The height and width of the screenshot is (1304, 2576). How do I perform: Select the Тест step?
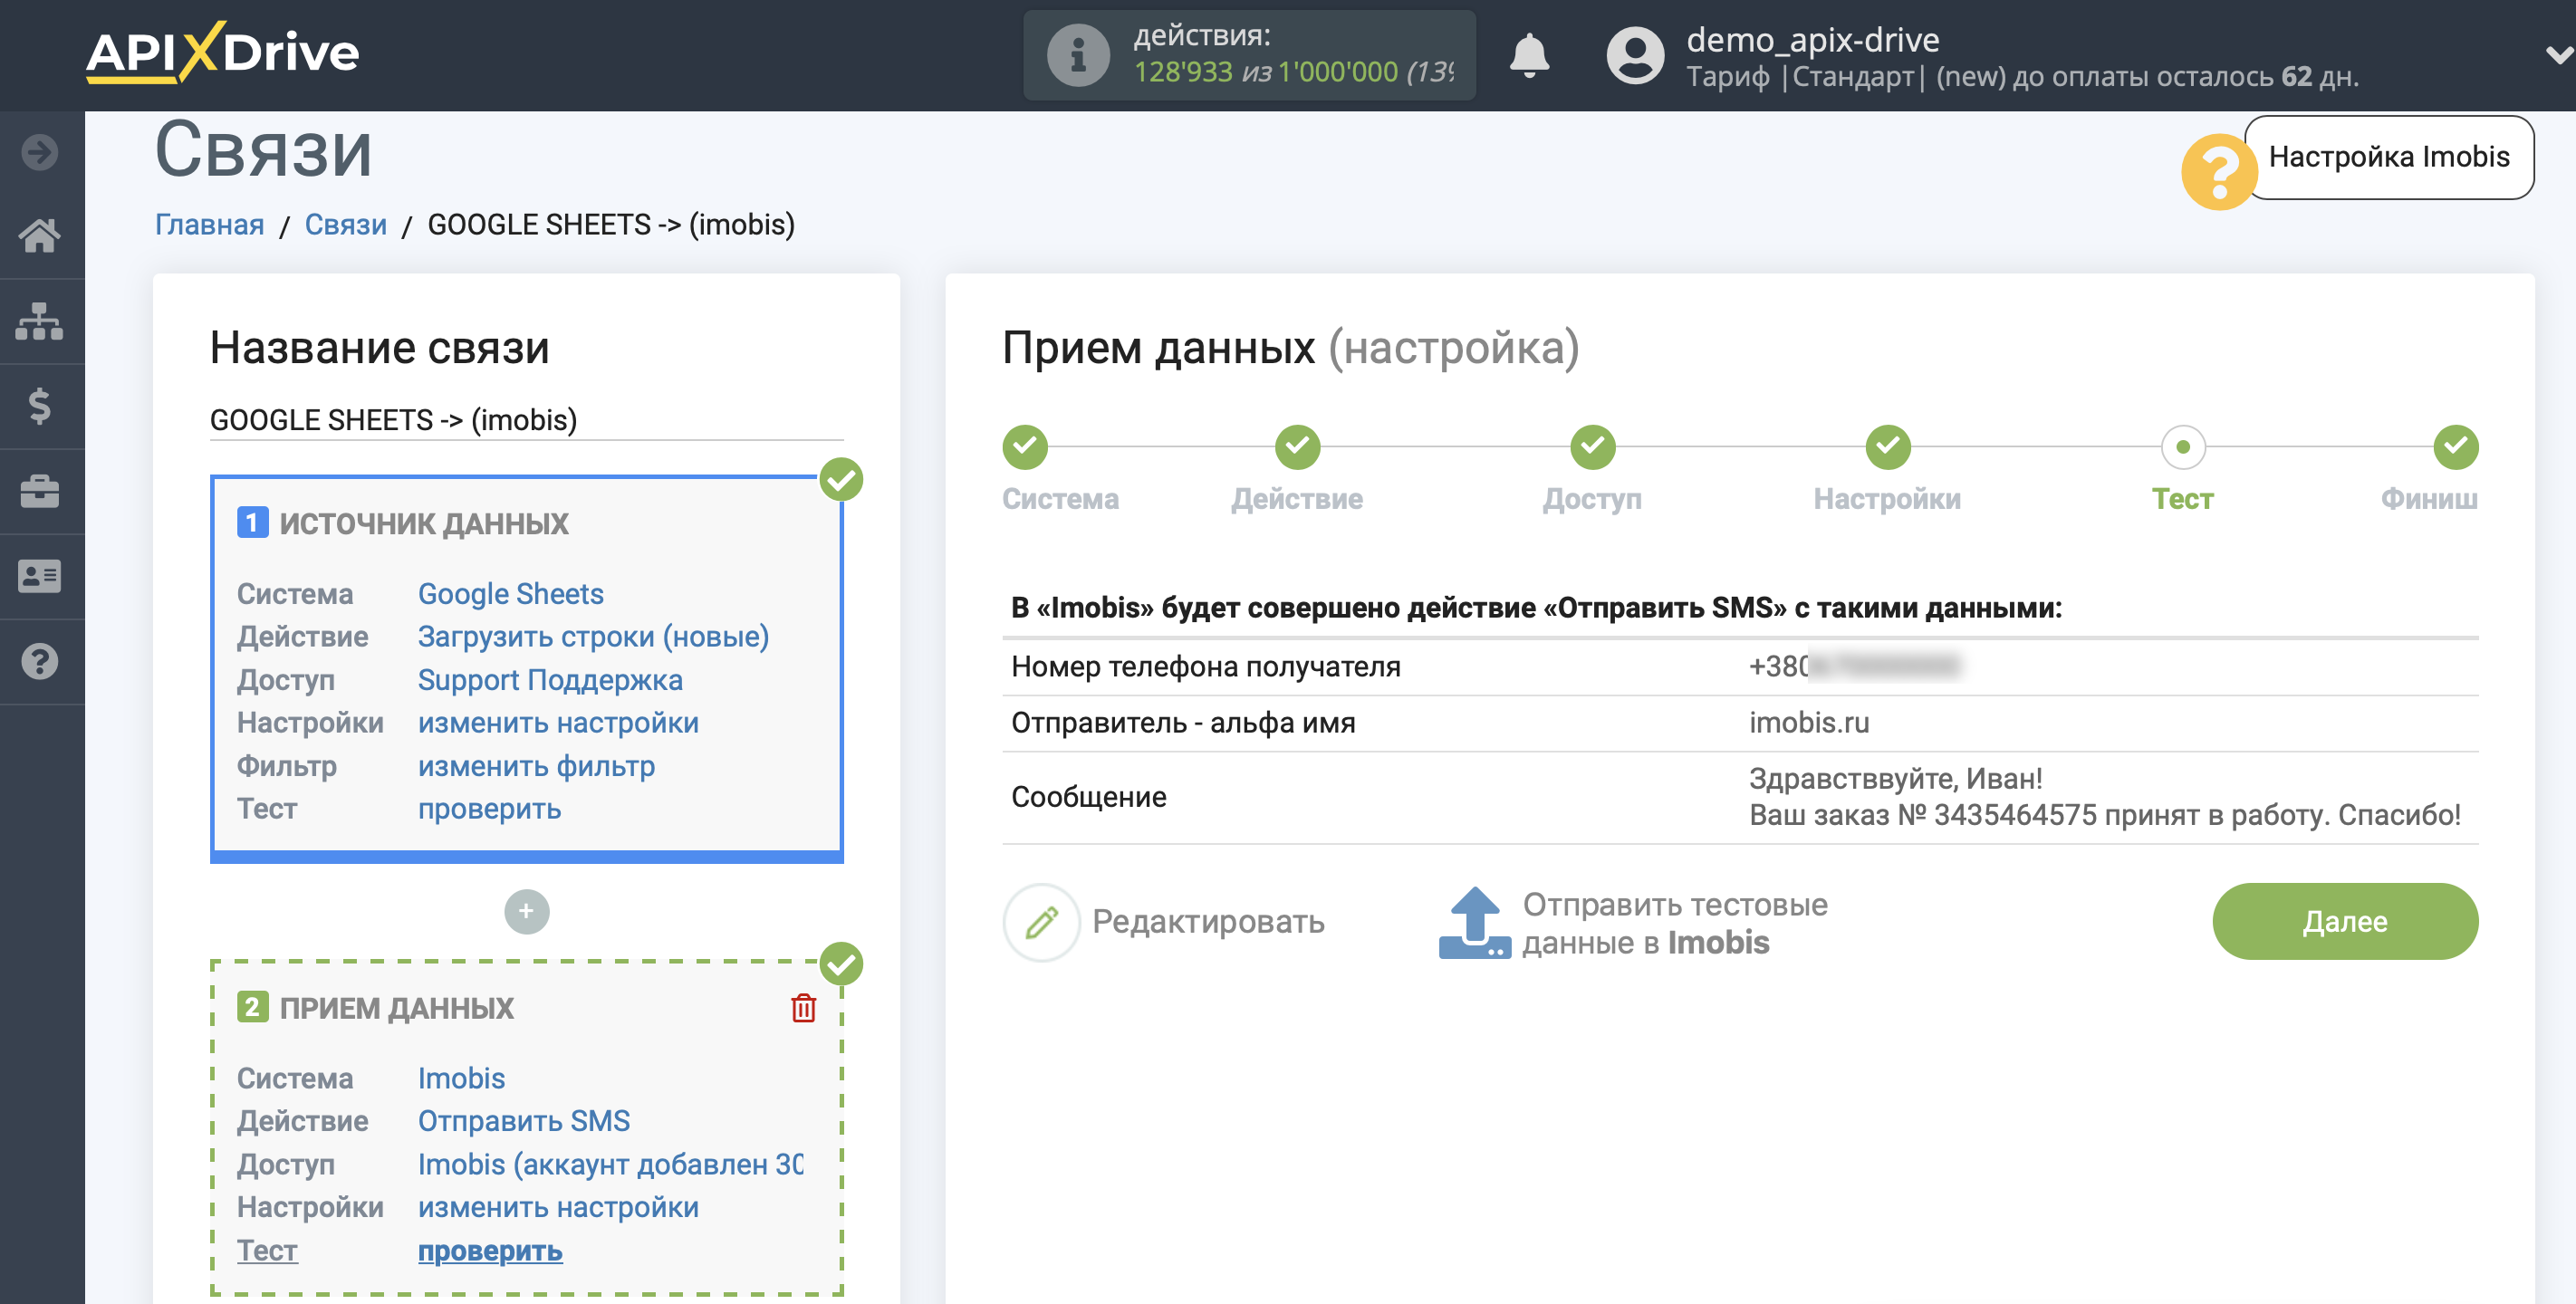click(x=2182, y=498)
